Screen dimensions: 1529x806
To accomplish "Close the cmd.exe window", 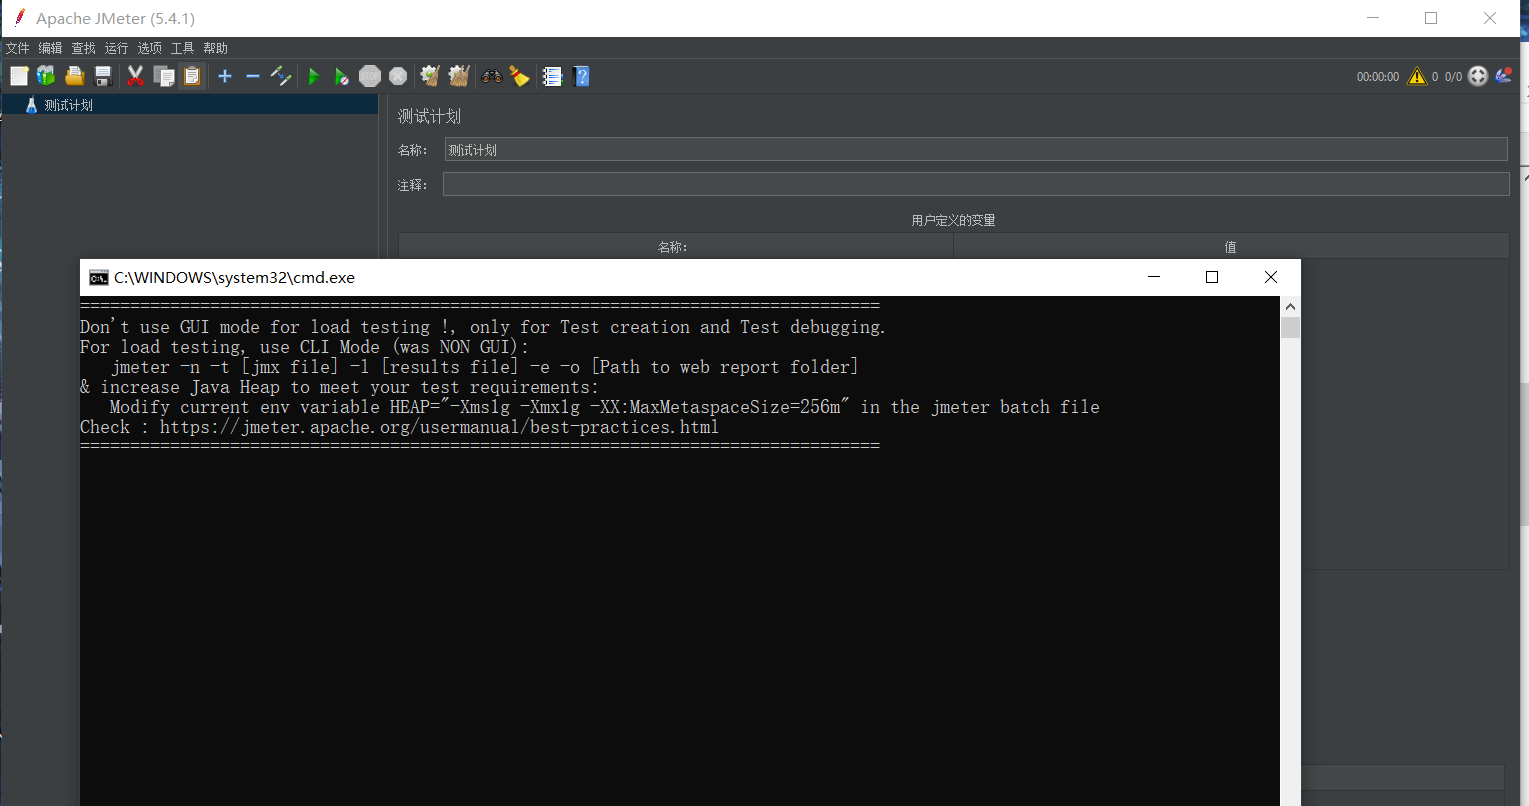I will (1270, 277).
